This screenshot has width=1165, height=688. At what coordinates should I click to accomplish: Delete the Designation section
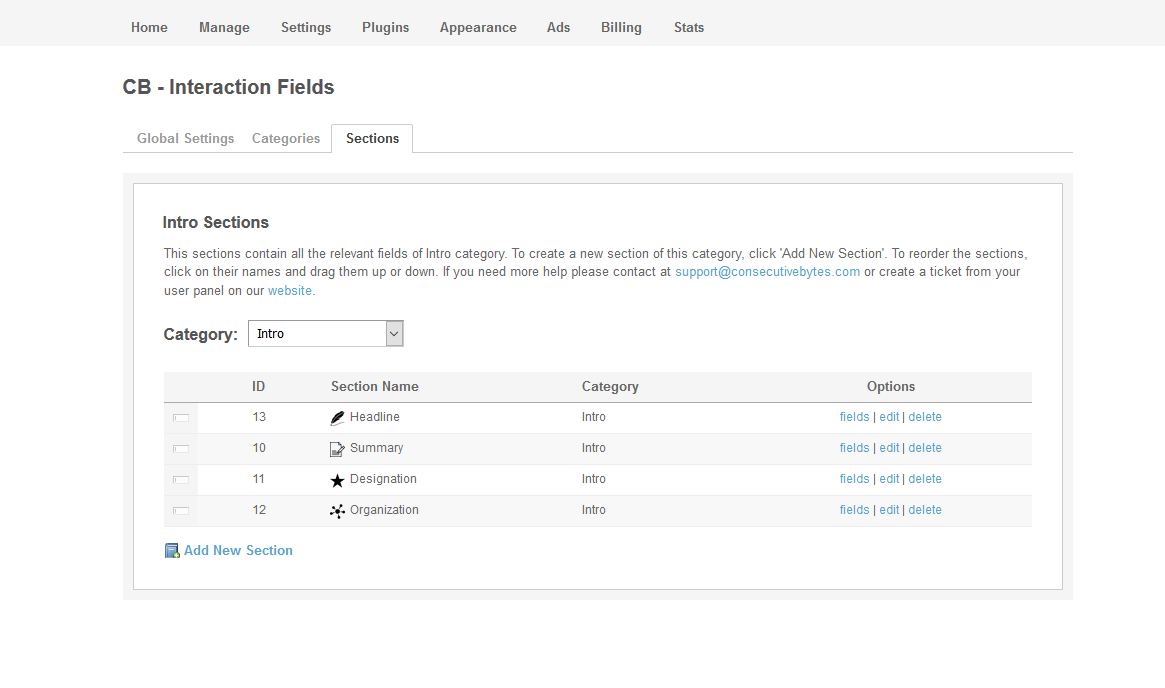pyautogui.click(x=925, y=479)
